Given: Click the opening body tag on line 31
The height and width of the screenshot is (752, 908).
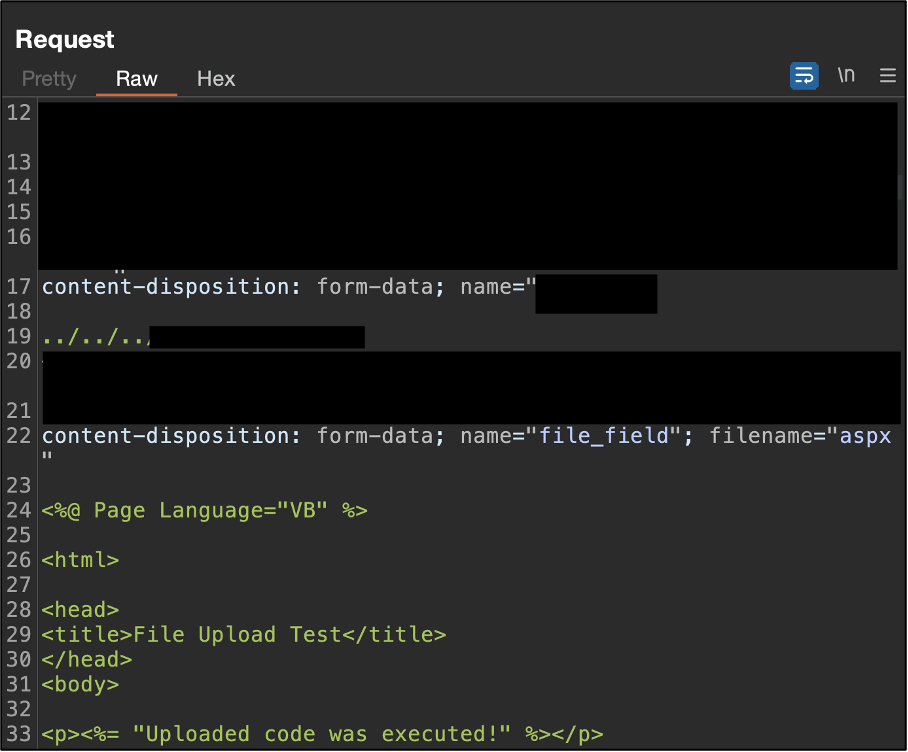Looking at the screenshot, I should (x=80, y=685).
